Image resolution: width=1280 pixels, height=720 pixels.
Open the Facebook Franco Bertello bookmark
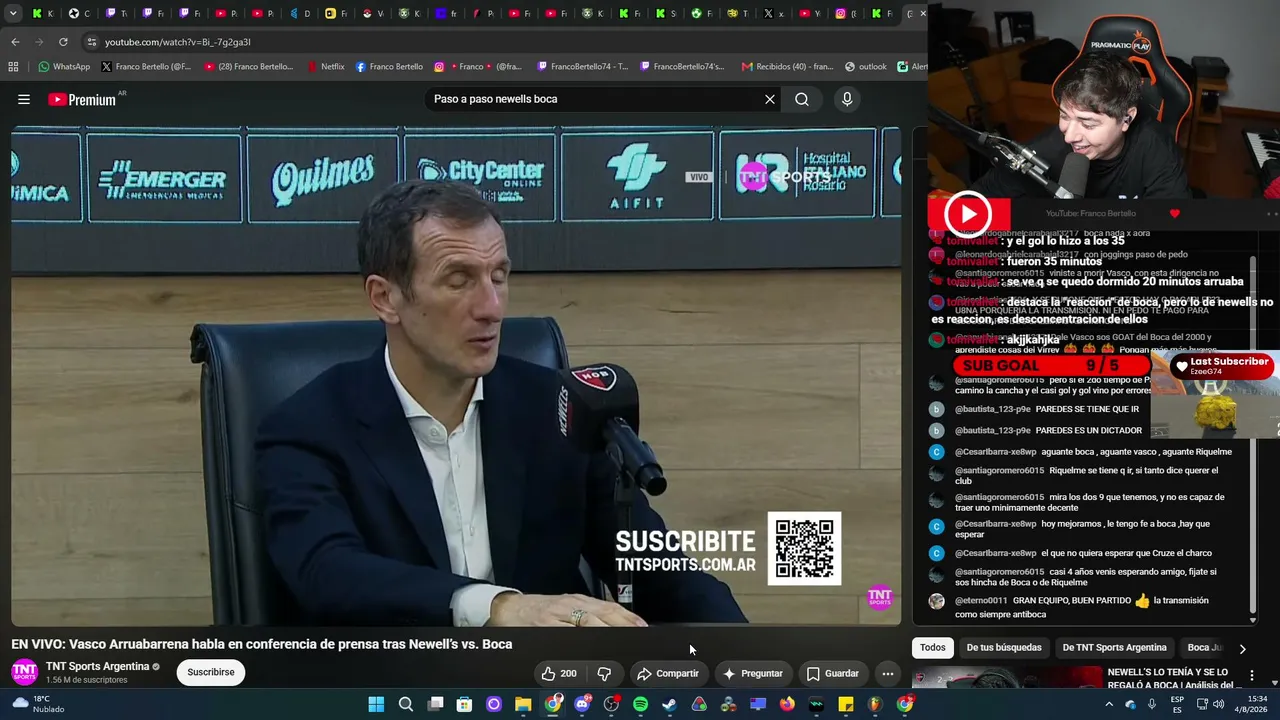(x=389, y=67)
